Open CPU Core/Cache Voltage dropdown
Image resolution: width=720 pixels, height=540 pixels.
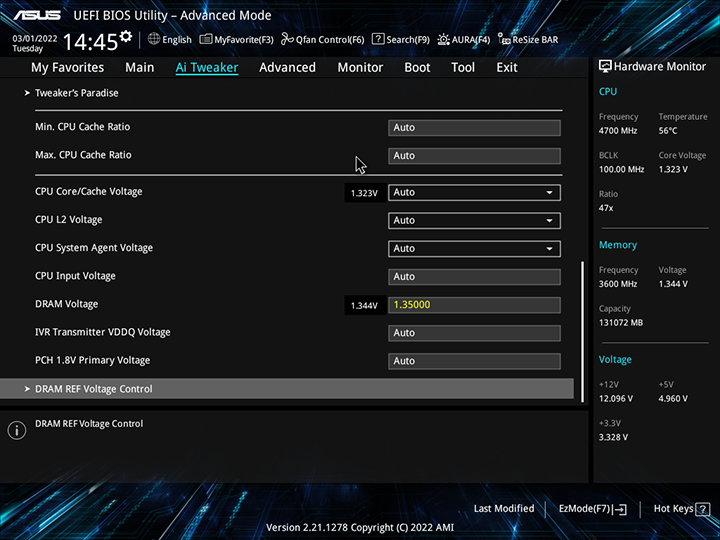tap(474, 192)
